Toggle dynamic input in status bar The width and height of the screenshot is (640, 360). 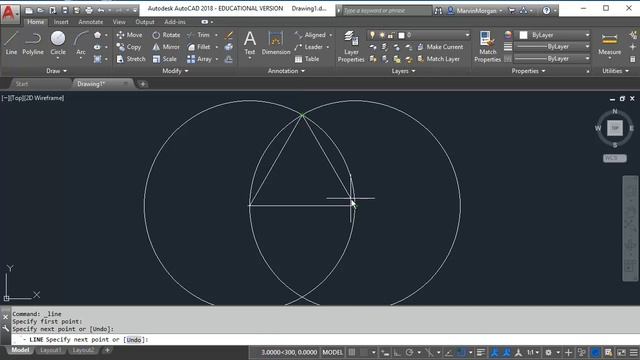pos(385,352)
